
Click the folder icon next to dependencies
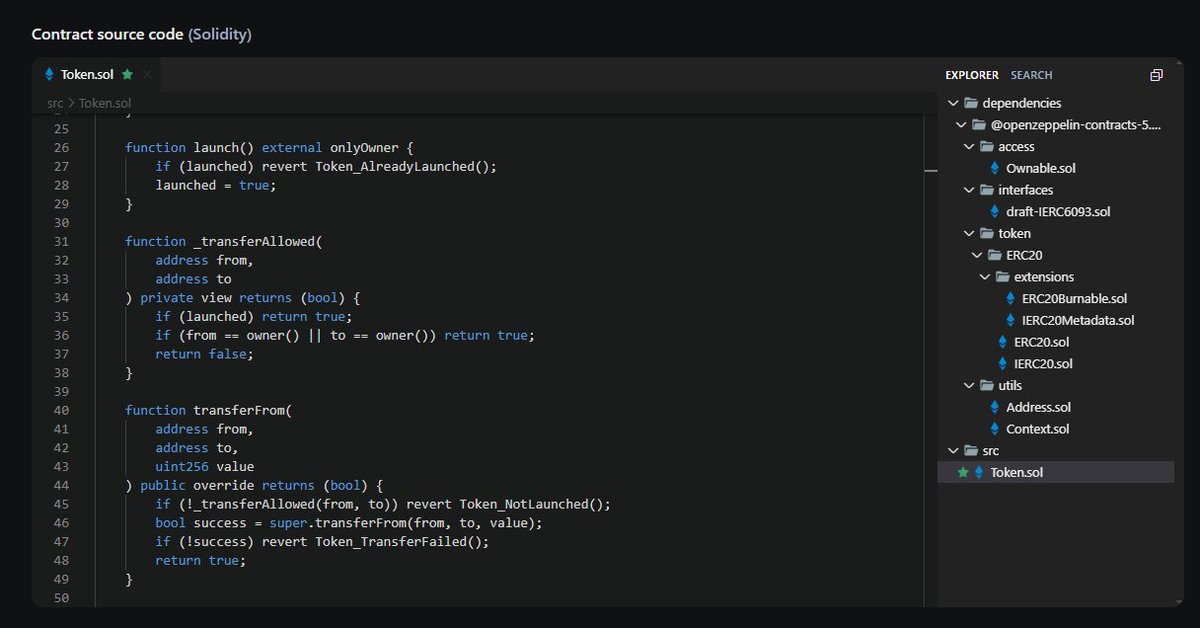tap(970, 103)
